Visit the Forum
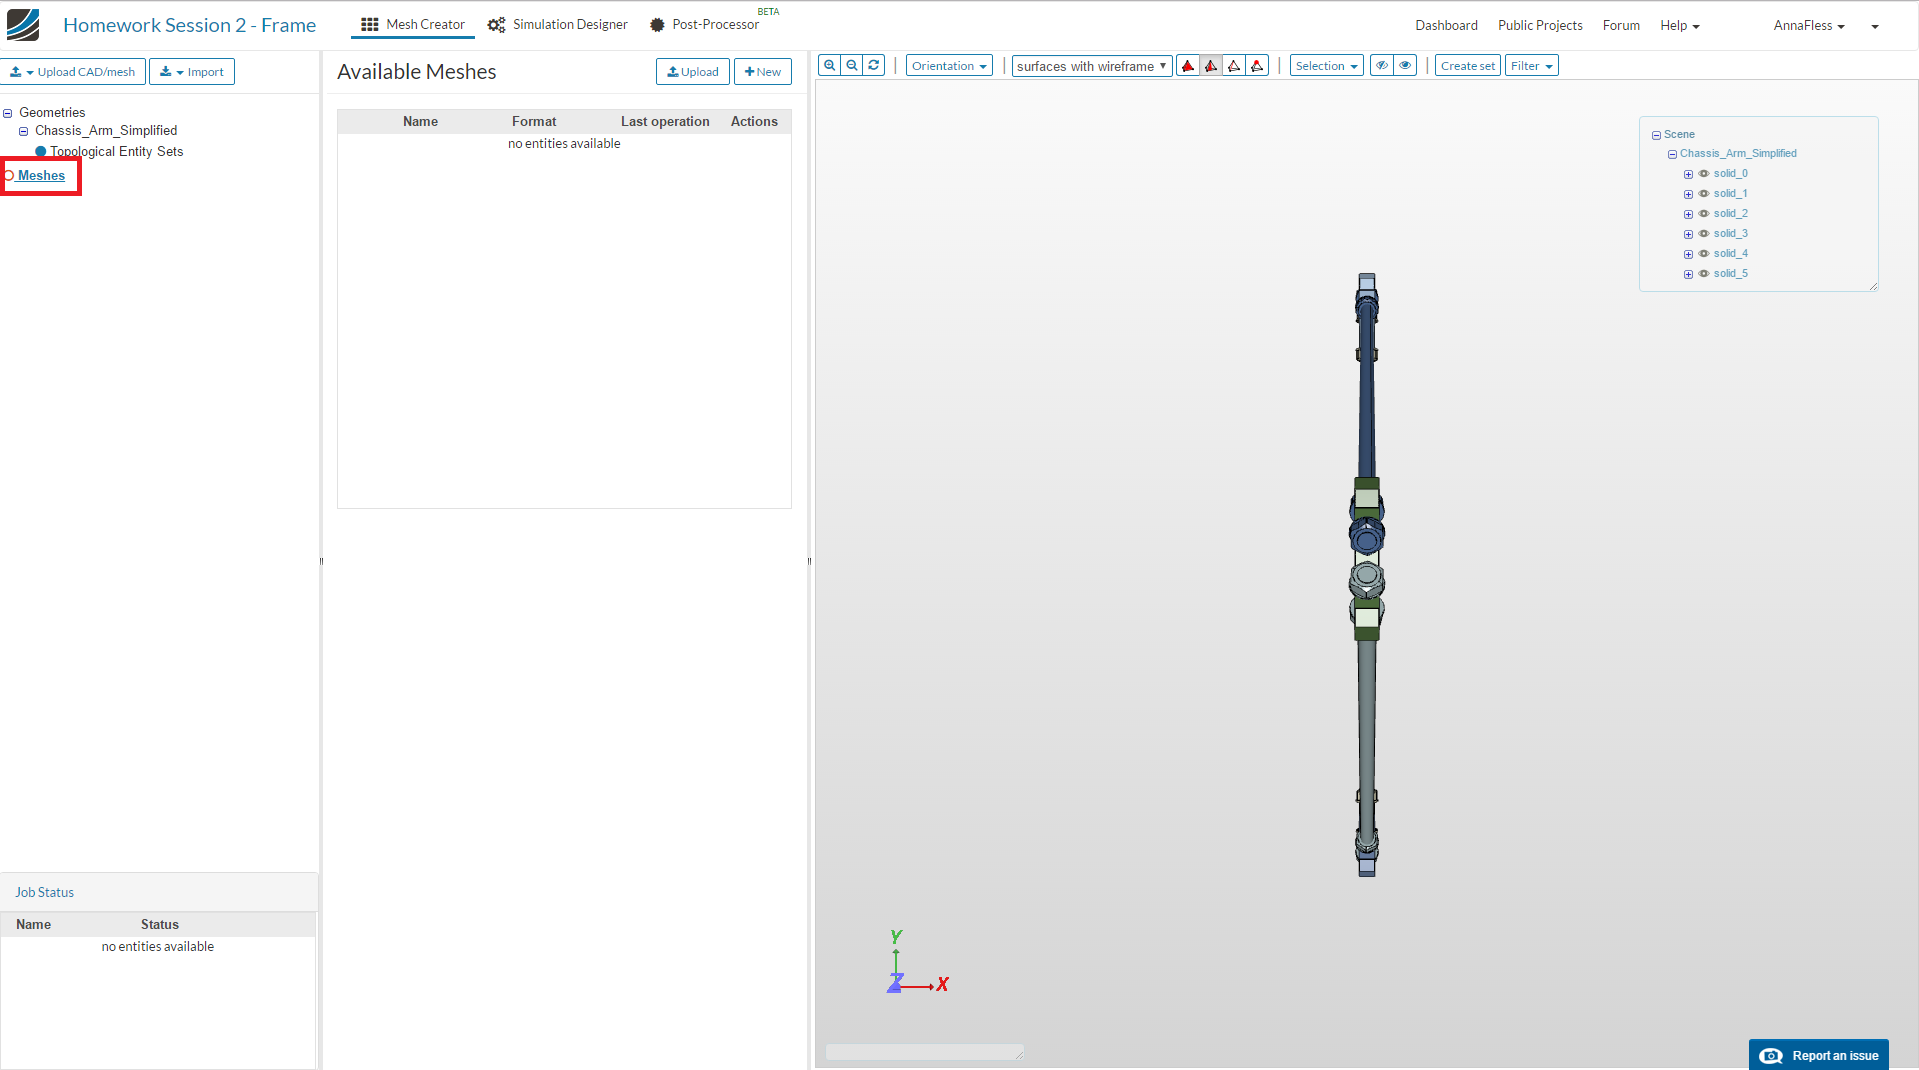The width and height of the screenshot is (1919, 1070). point(1621,26)
